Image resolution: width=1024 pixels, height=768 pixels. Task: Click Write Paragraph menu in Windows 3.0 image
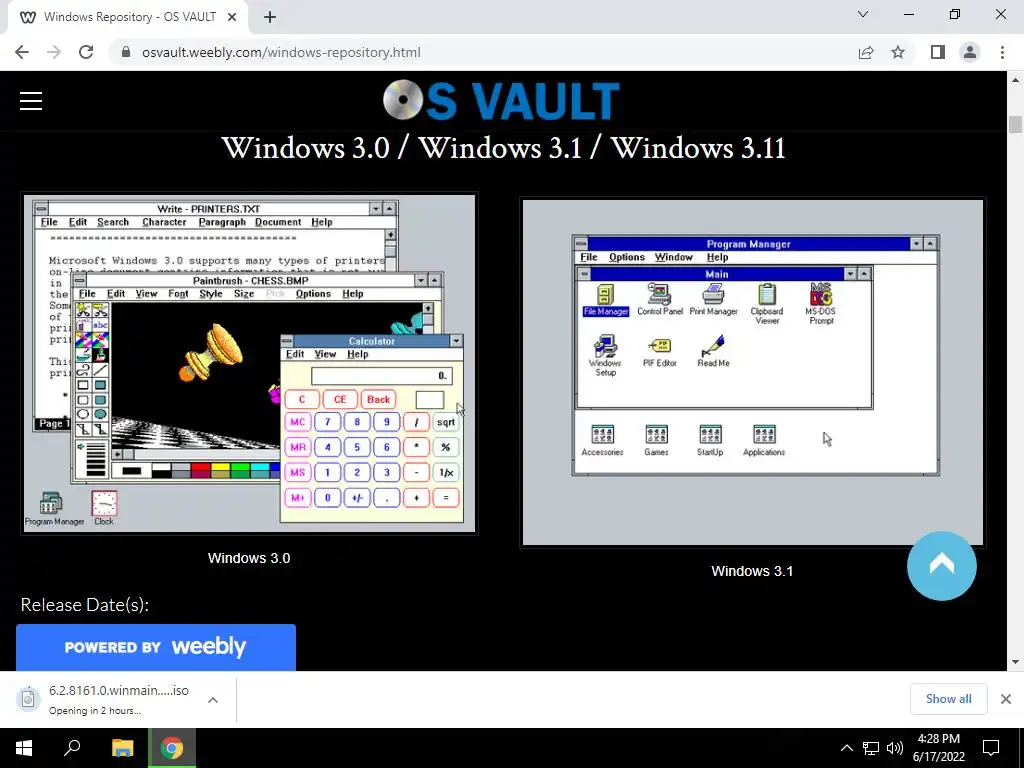pos(222,222)
